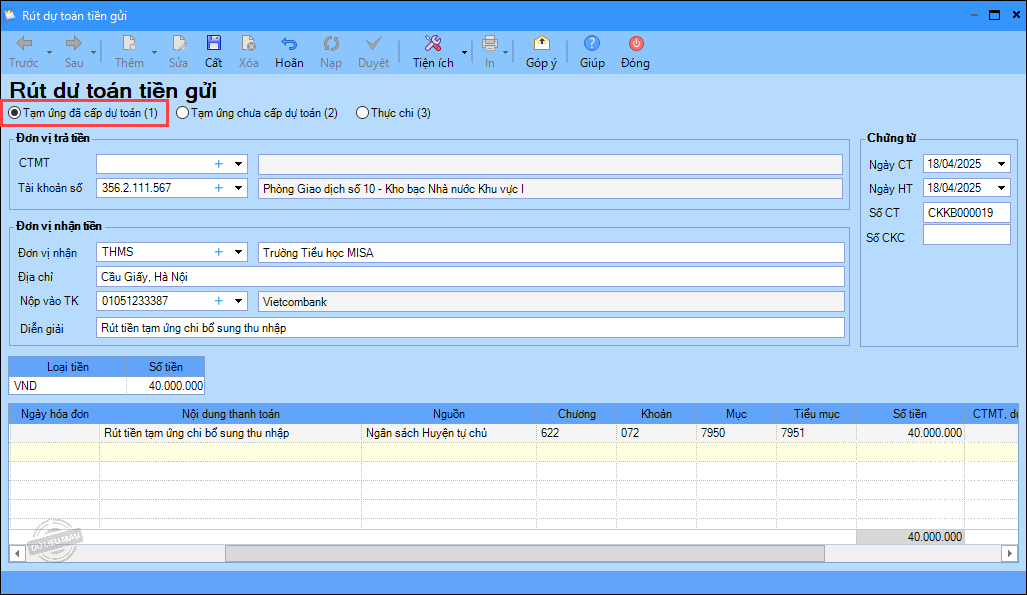Save the voucher with Cất
This screenshot has height=595, width=1027.
[214, 52]
